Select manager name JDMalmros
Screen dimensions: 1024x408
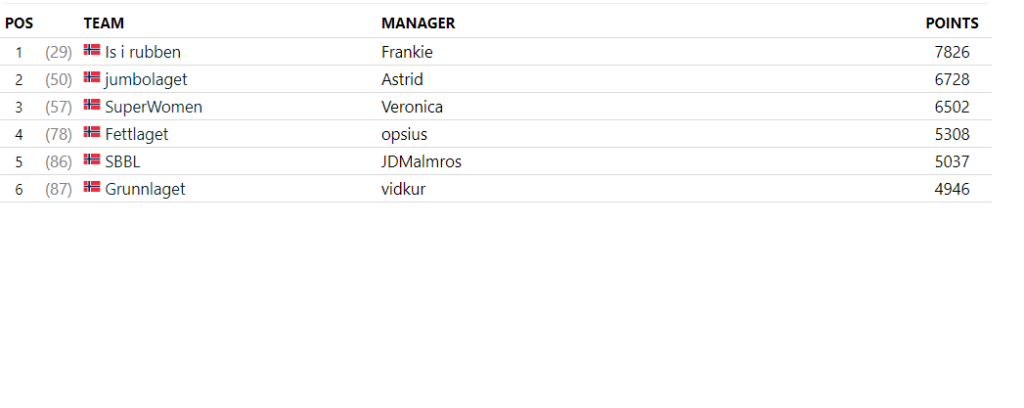[421, 162]
